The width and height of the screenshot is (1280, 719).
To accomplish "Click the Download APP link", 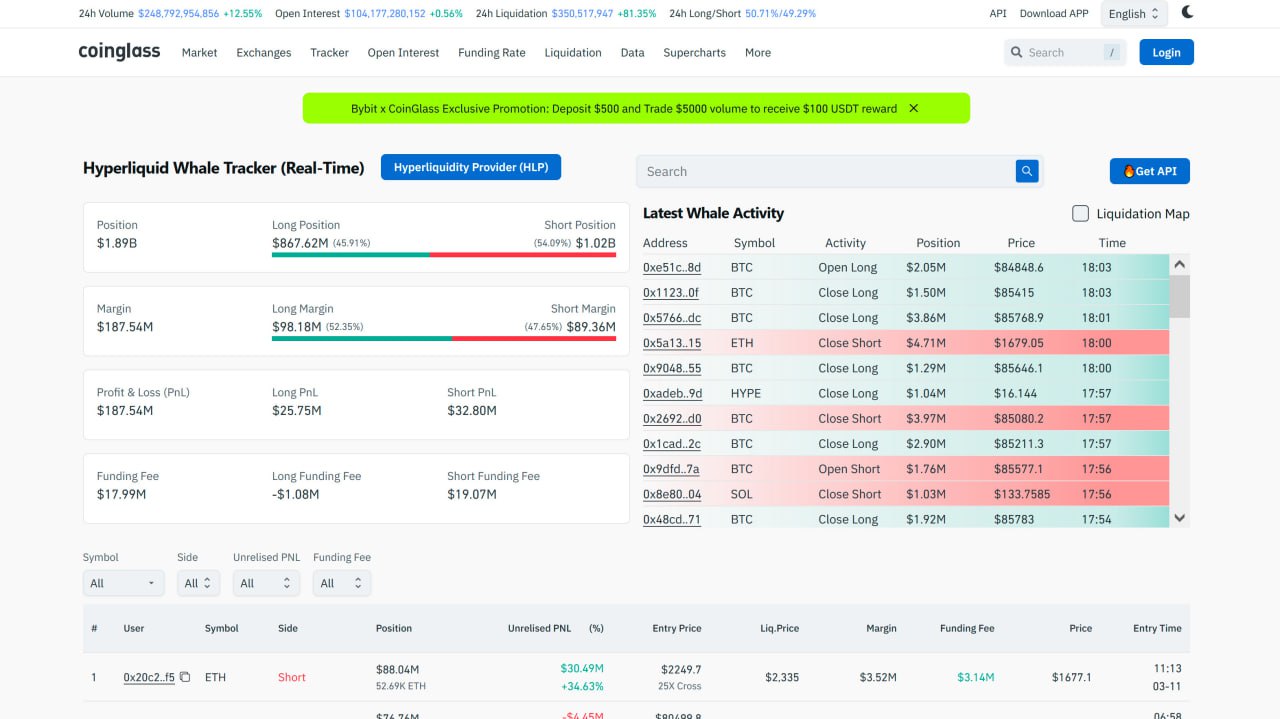I will (x=1054, y=13).
